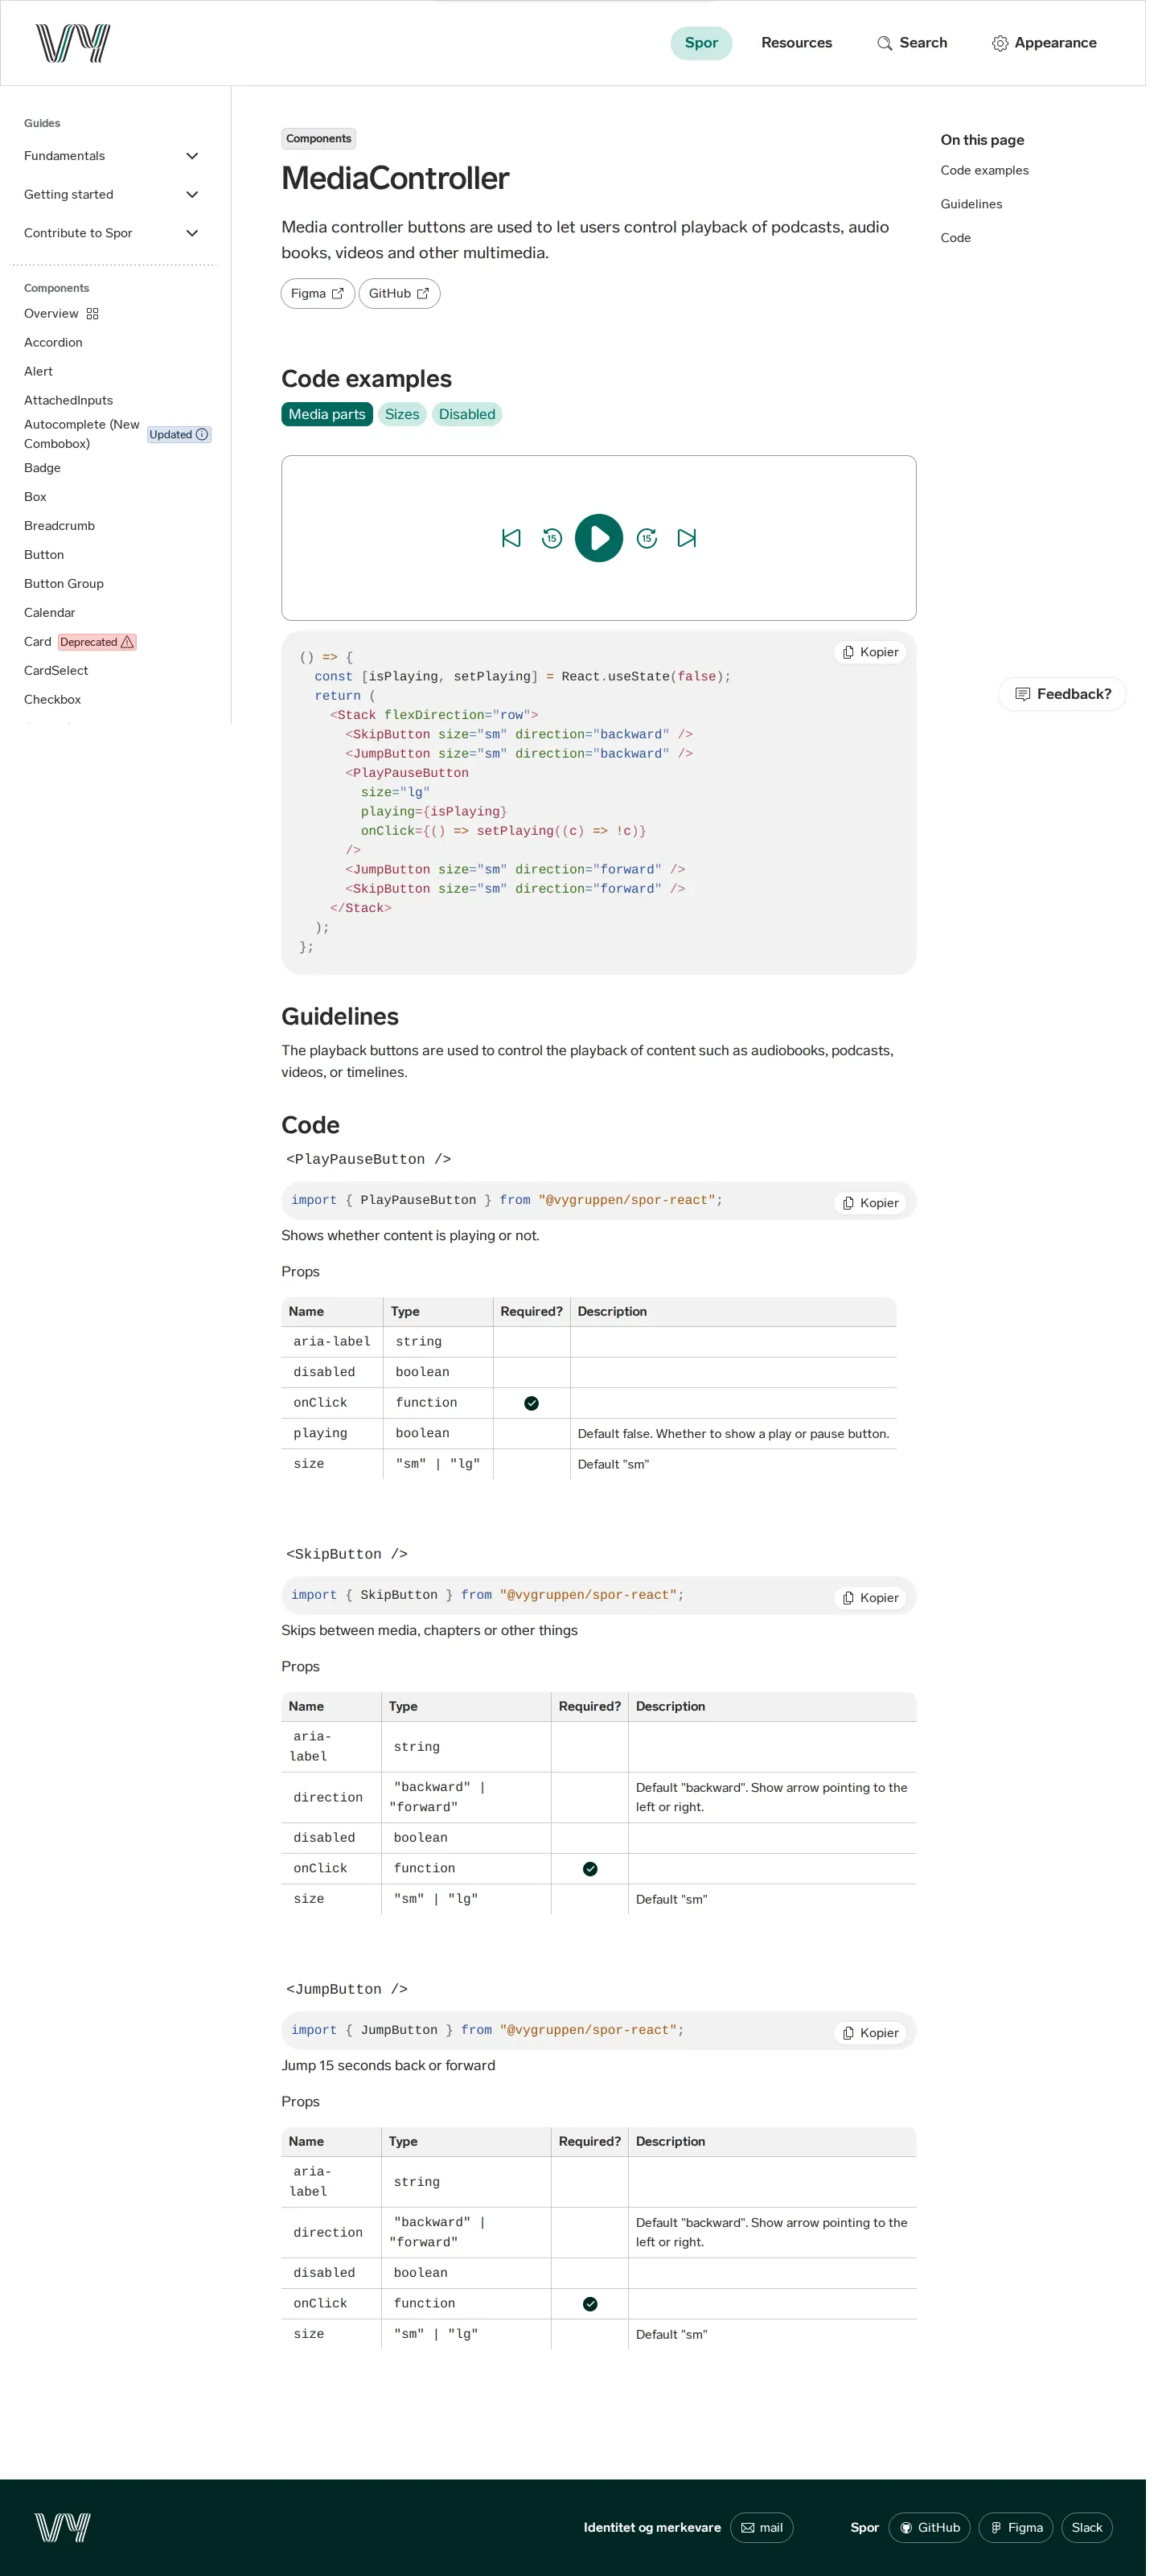Click the skip forward media button
Image resolution: width=1158 pixels, height=2576 pixels.
click(686, 538)
